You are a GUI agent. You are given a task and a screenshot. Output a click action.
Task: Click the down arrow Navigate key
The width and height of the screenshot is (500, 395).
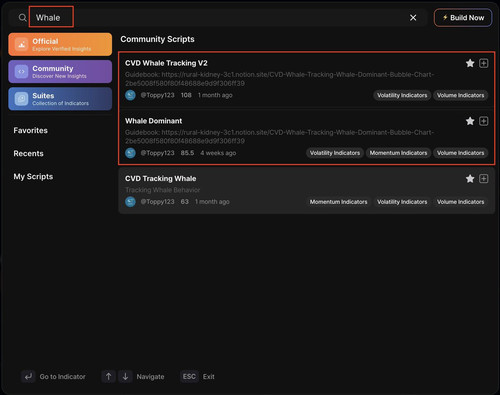click(x=125, y=377)
